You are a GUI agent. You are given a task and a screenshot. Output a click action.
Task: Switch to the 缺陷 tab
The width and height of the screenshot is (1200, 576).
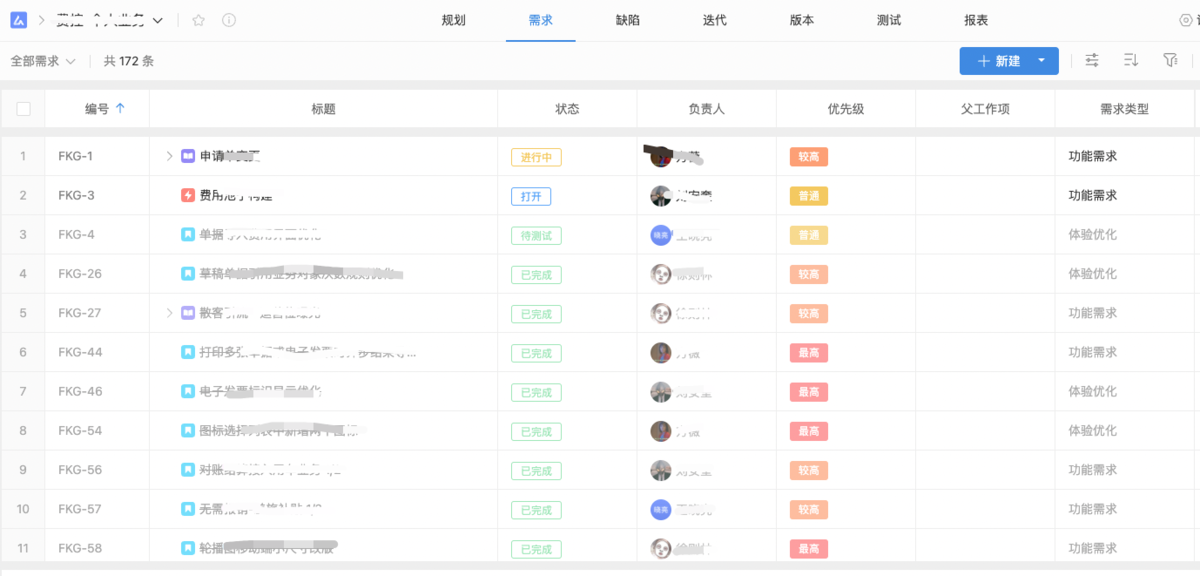click(627, 18)
